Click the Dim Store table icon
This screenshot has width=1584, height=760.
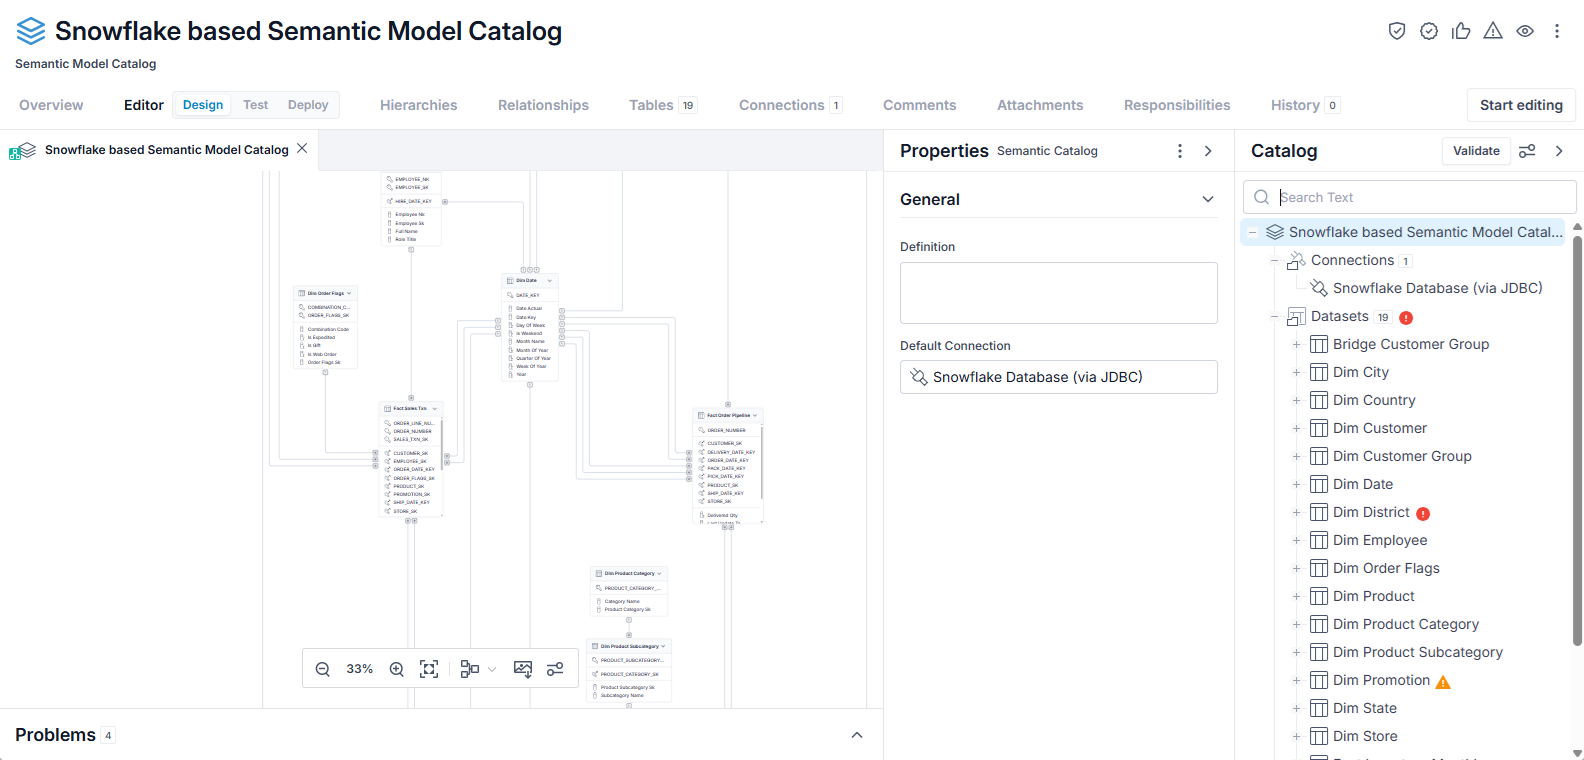(1319, 736)
